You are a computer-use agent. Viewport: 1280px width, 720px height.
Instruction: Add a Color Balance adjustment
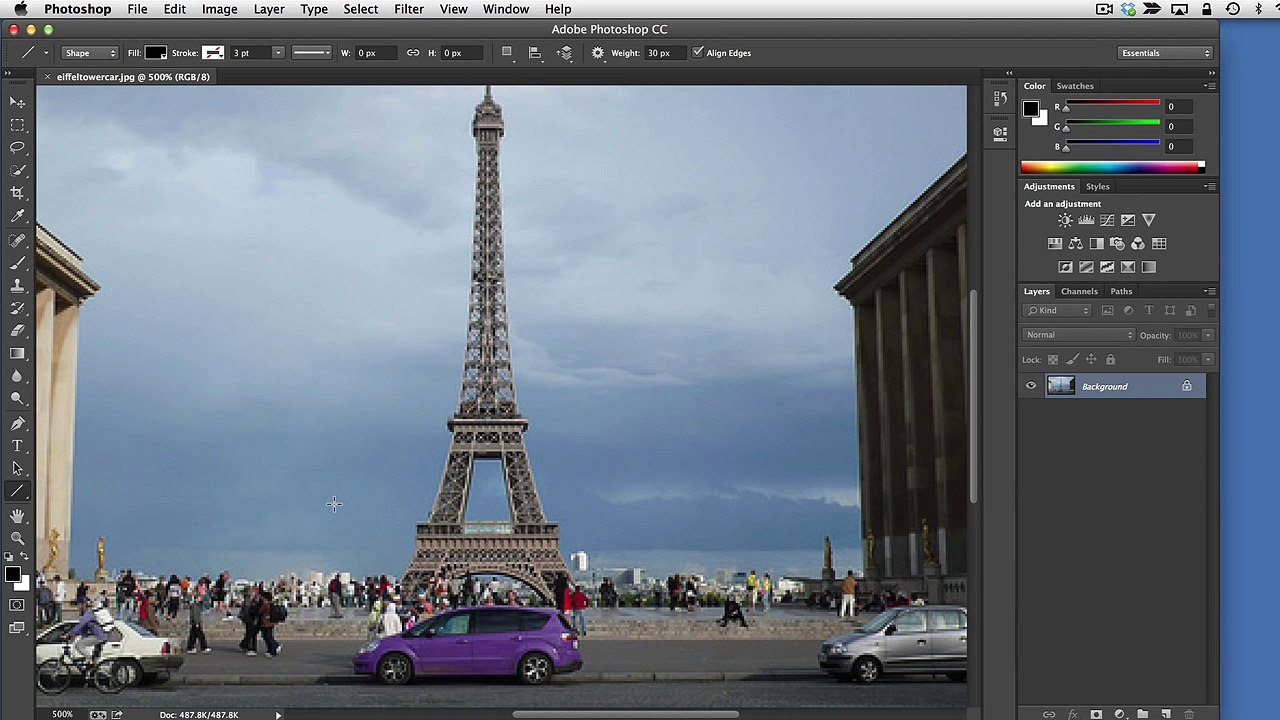click(1075, 243)
